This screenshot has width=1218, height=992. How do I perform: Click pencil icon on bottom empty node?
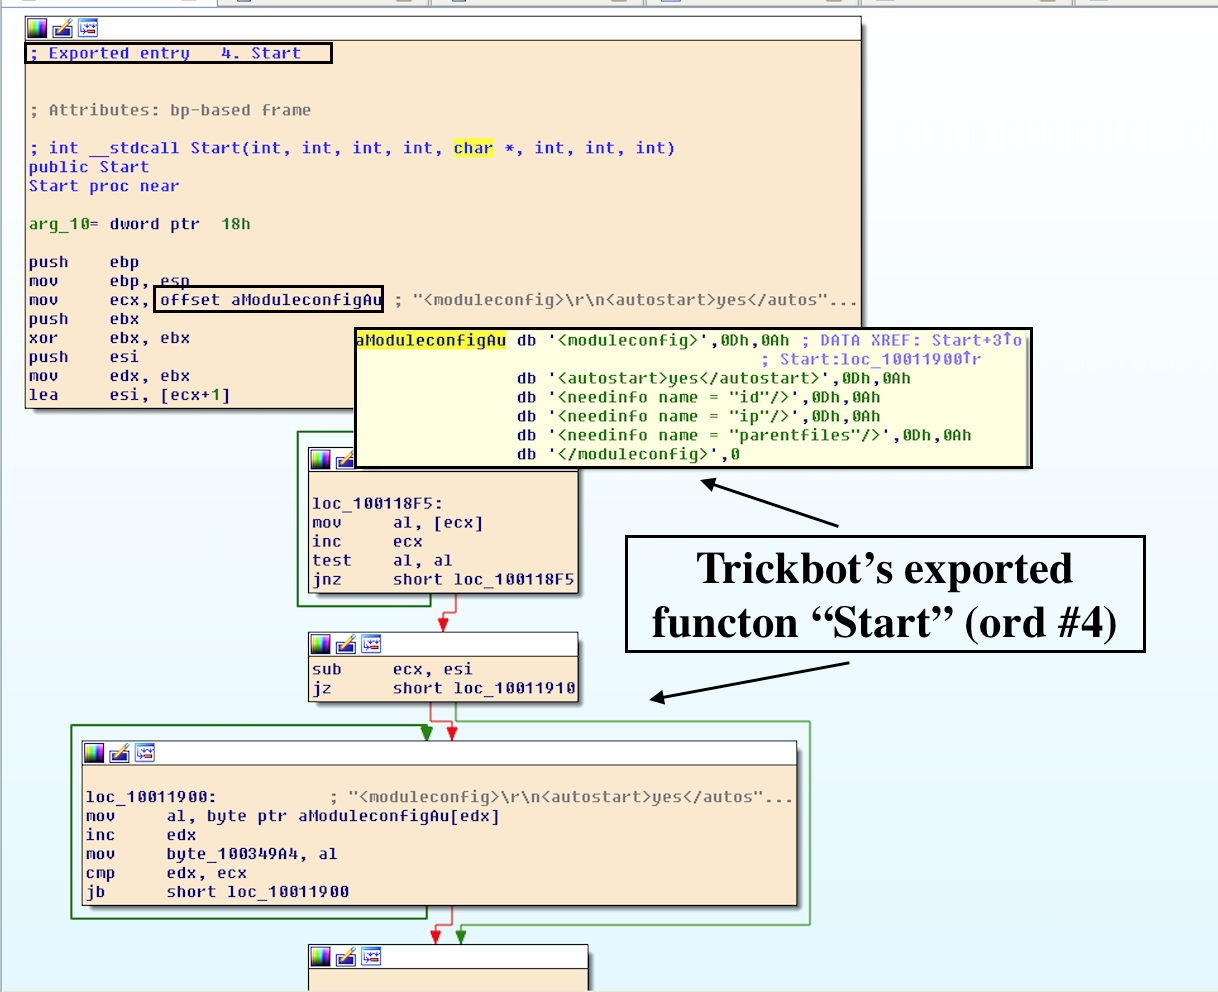pyautogui.click(x=345, y=956)
